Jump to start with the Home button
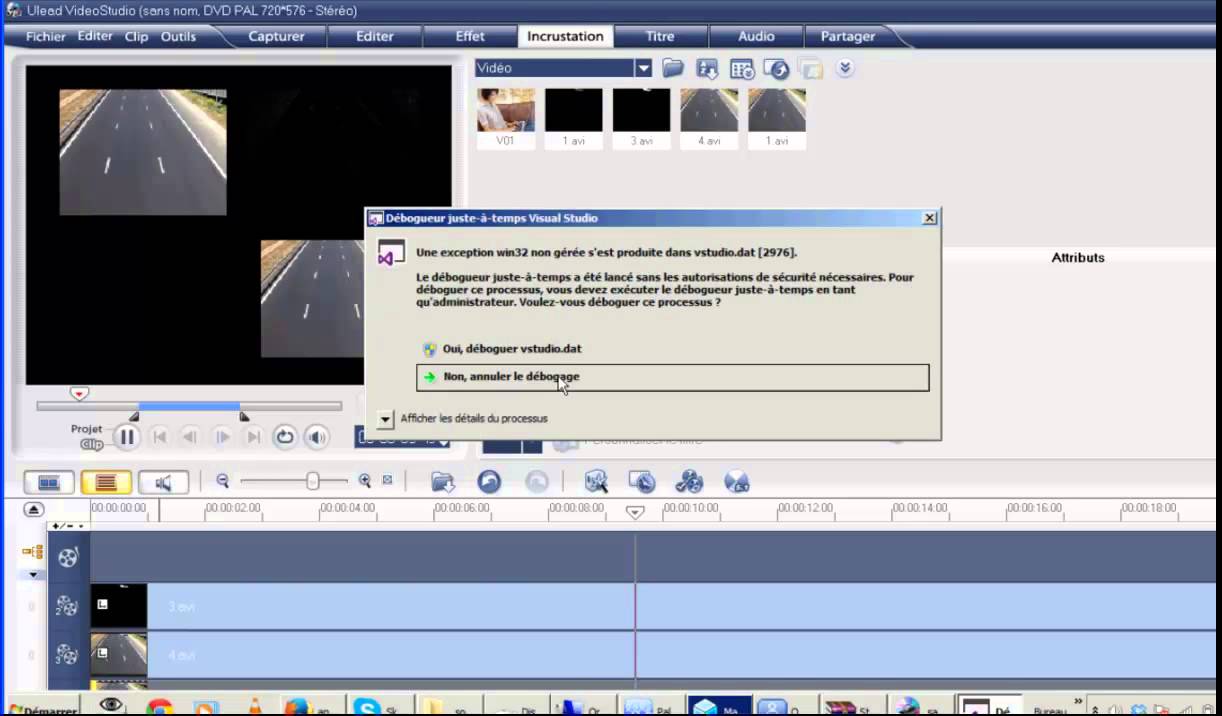 [159, 437]
